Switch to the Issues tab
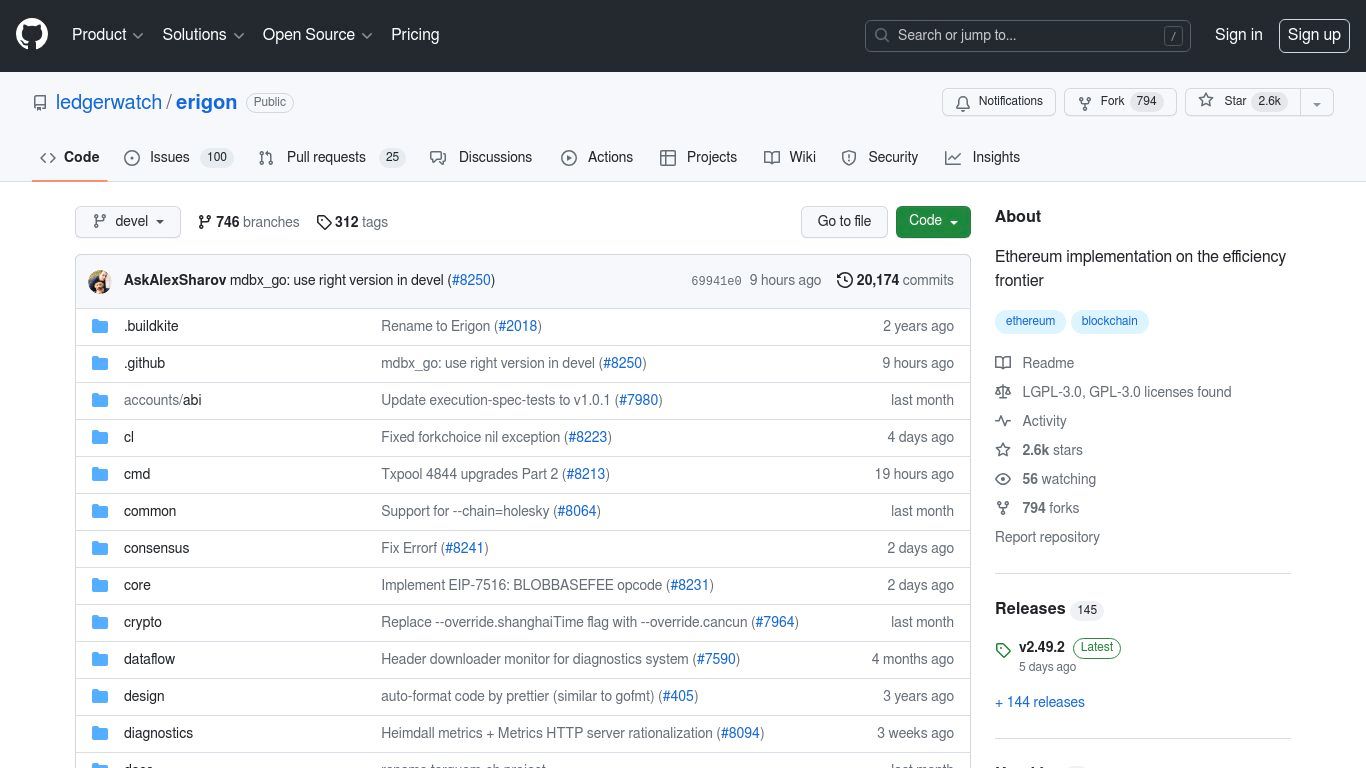Image resolution: width=1366 pixels, height=768 pixels. 178,157
